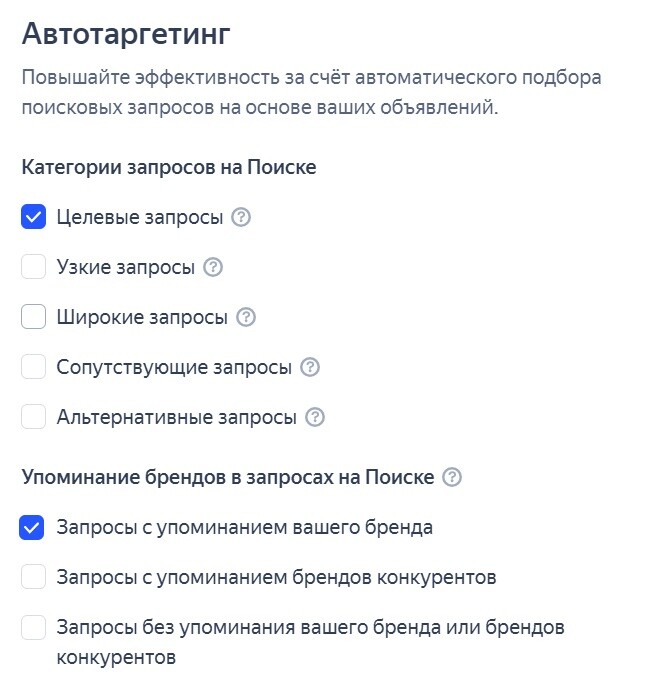Open help icon next to Целевые запросы
Image resolution: width=657 pixels, height=693 pixels.
pos(240,217)
